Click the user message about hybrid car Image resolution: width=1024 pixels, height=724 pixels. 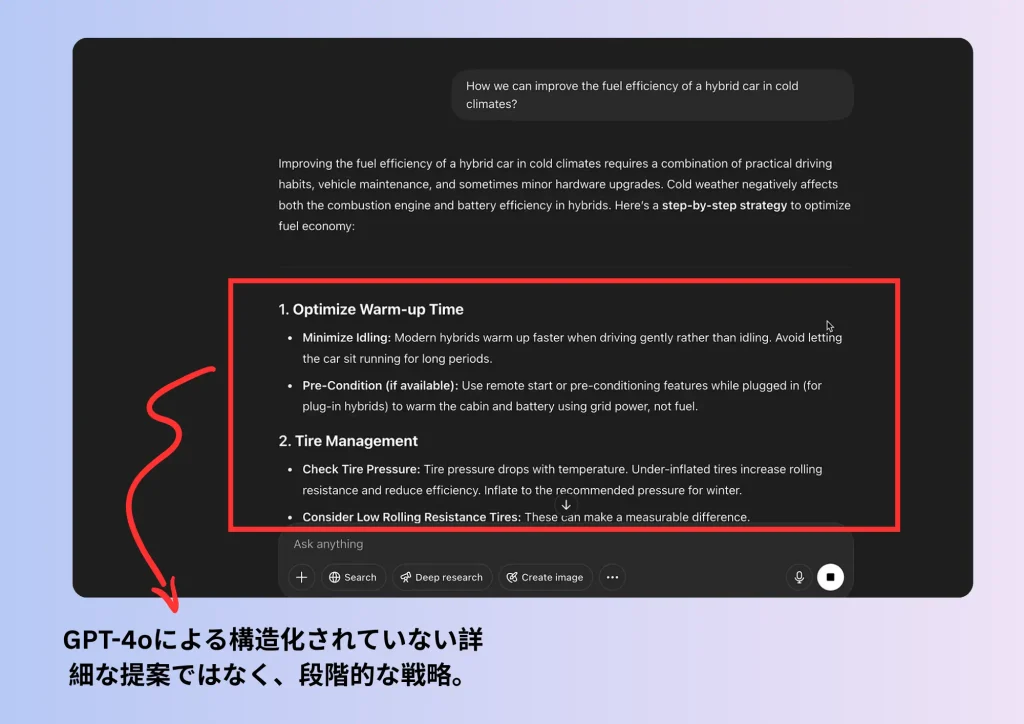tap(652, 95)
